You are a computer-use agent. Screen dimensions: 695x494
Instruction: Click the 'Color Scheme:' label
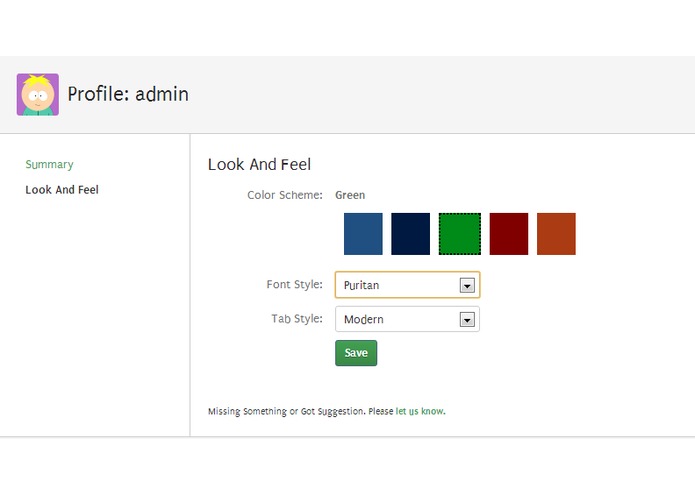click(x=285, y=195)
